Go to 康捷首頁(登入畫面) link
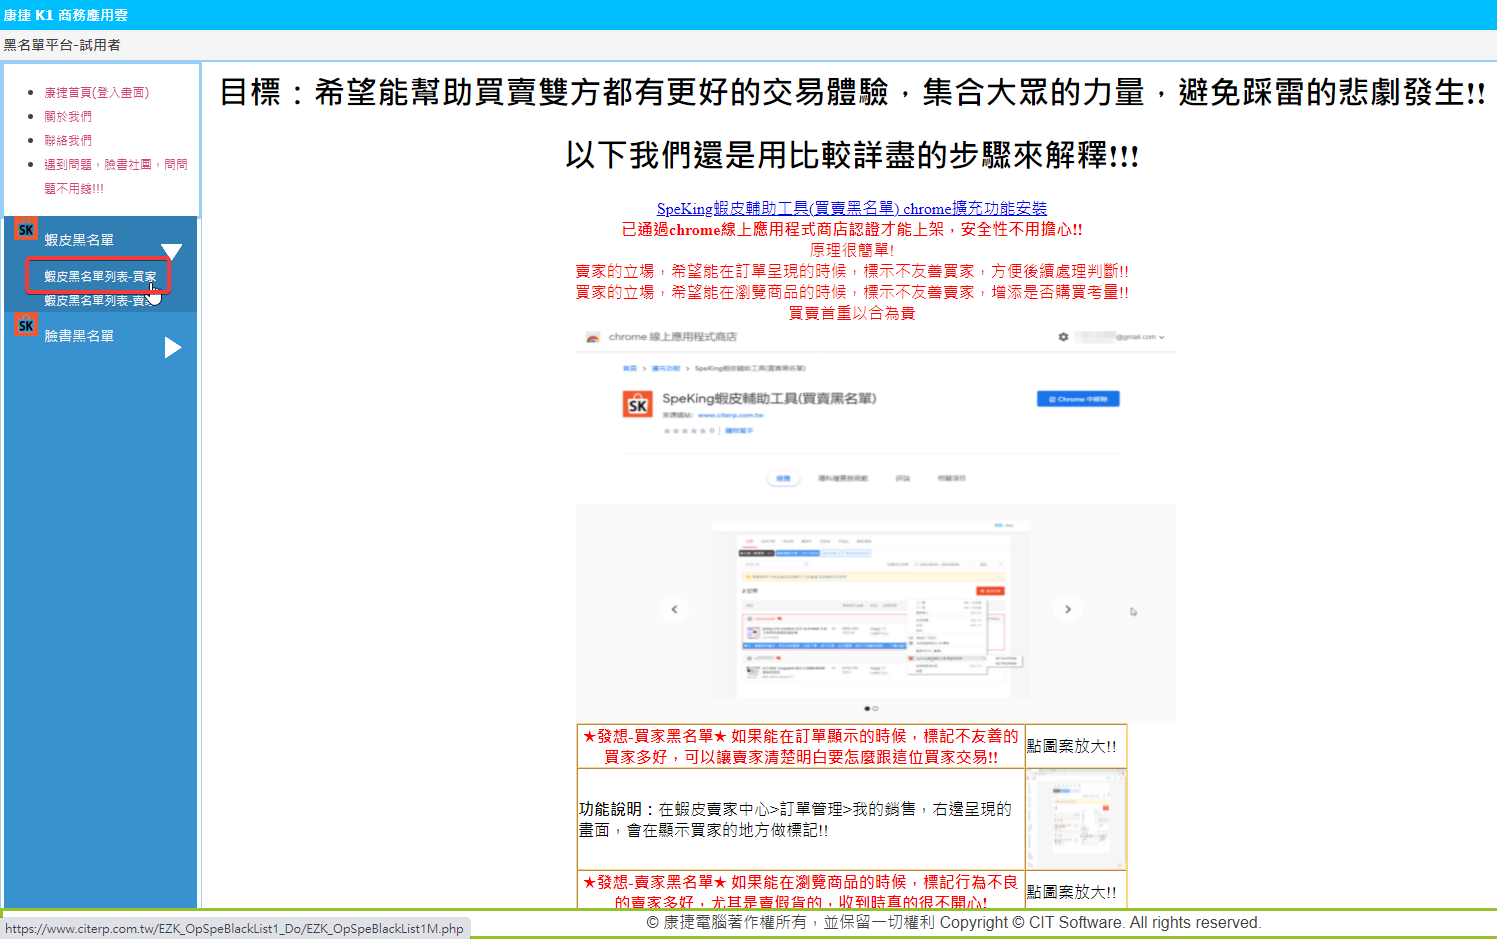Viewport: 1497px width, 939px height. [x=96, y=92]
